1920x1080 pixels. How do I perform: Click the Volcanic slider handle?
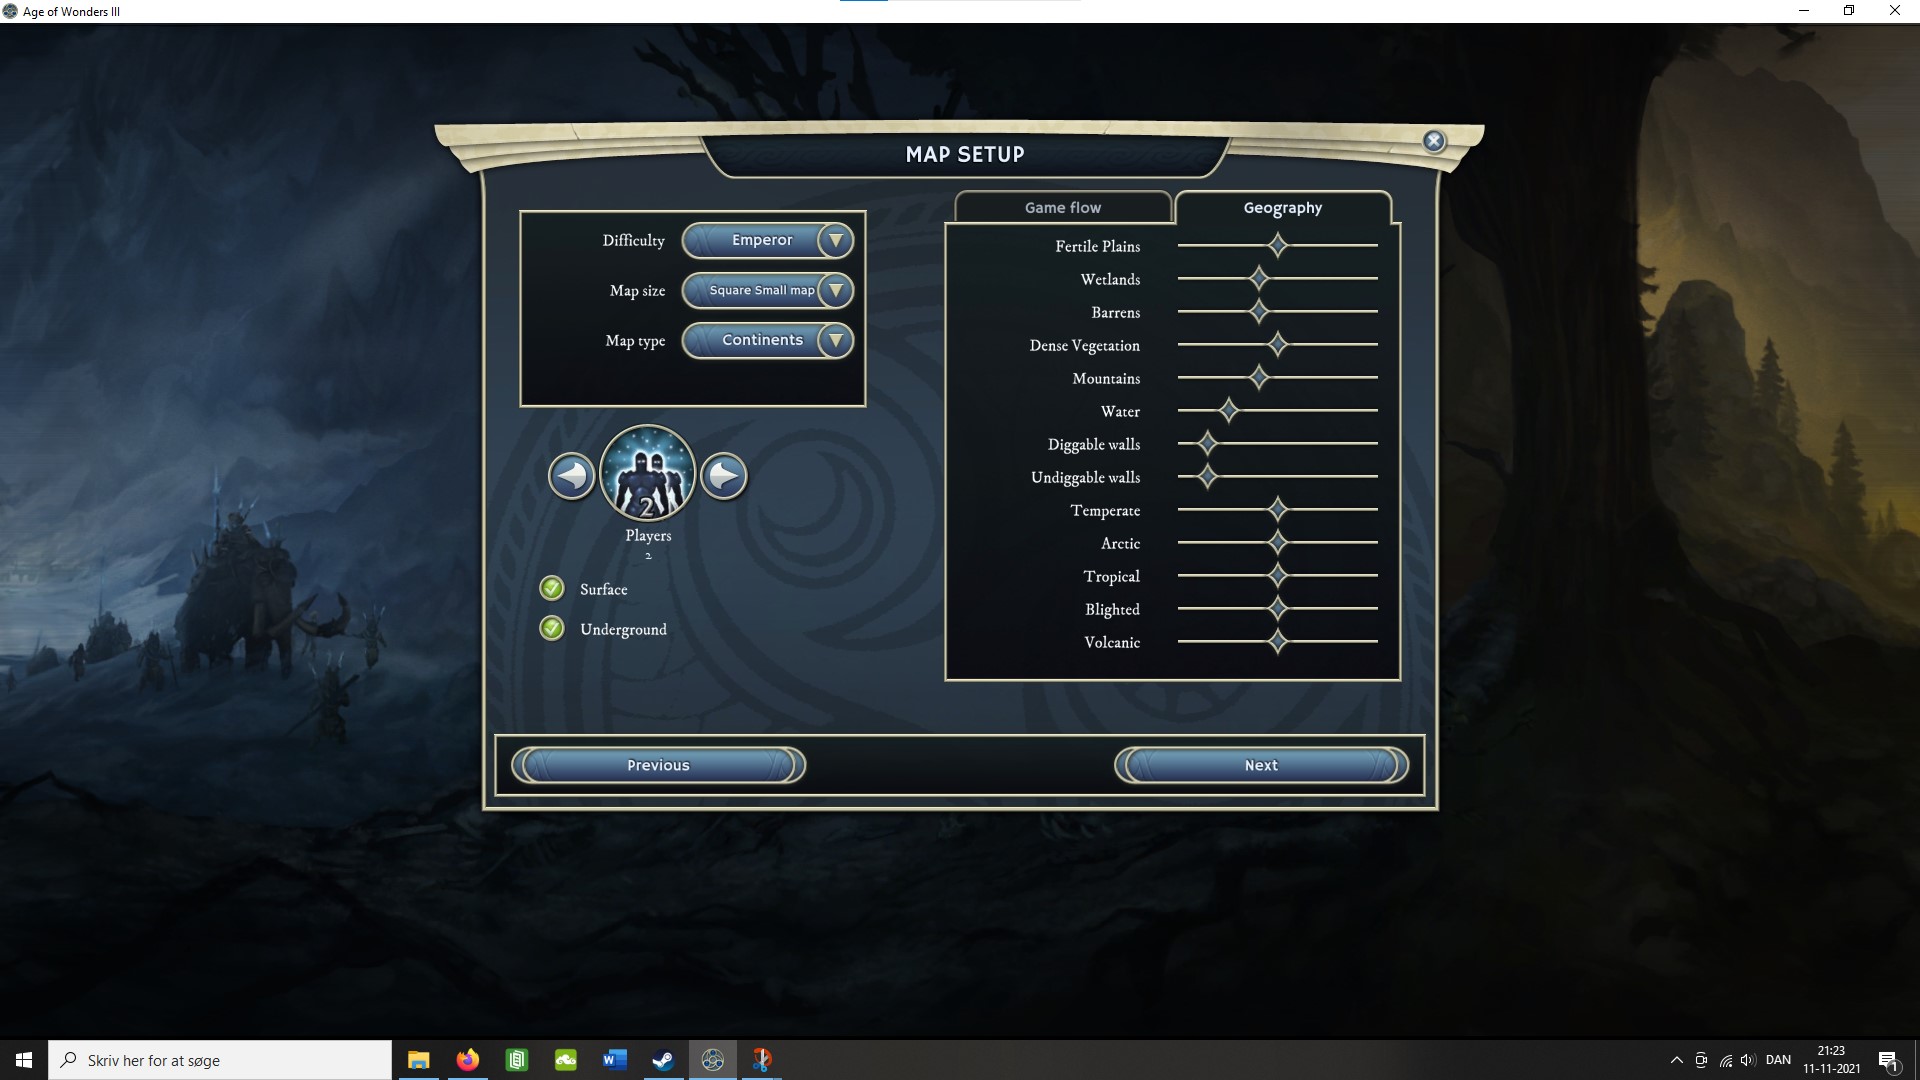(x=1278, y=641)
